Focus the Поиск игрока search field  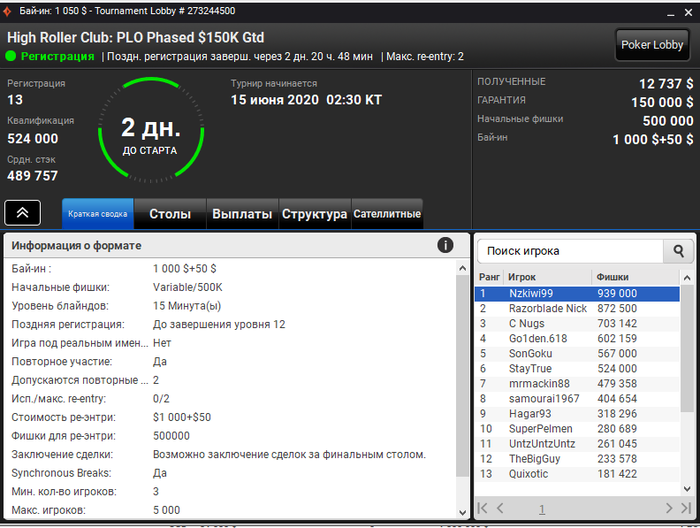(571, 251)
